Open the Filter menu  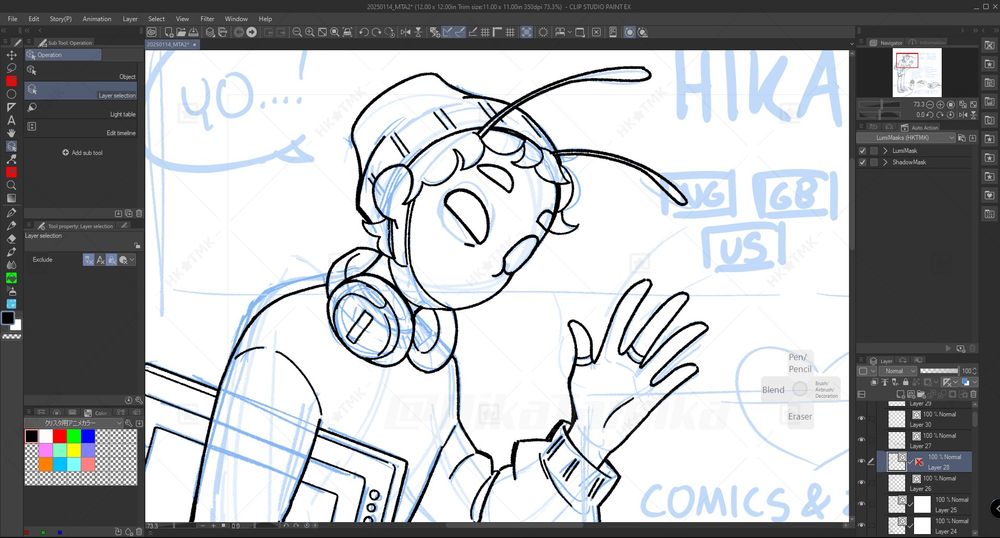coord(207,18)
